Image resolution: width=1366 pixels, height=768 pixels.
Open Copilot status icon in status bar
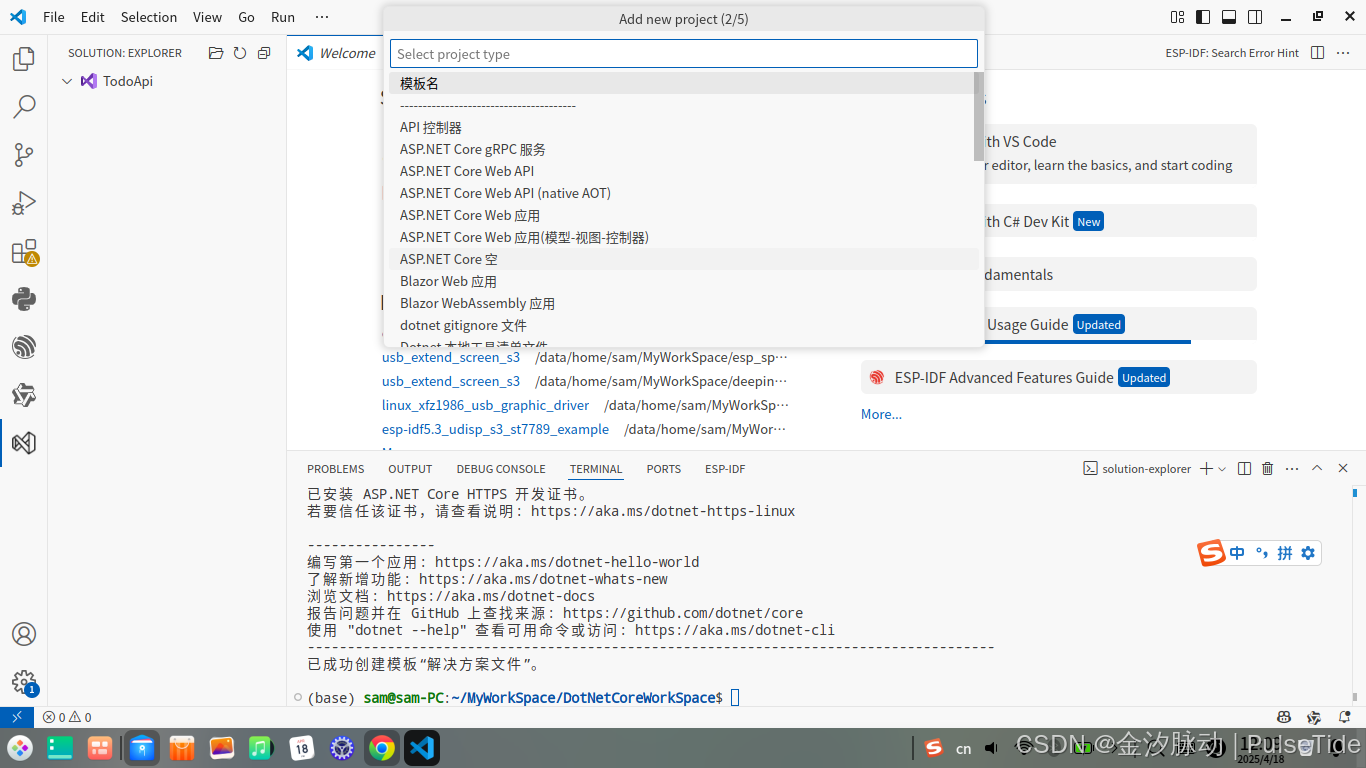tap(1284, 717)
